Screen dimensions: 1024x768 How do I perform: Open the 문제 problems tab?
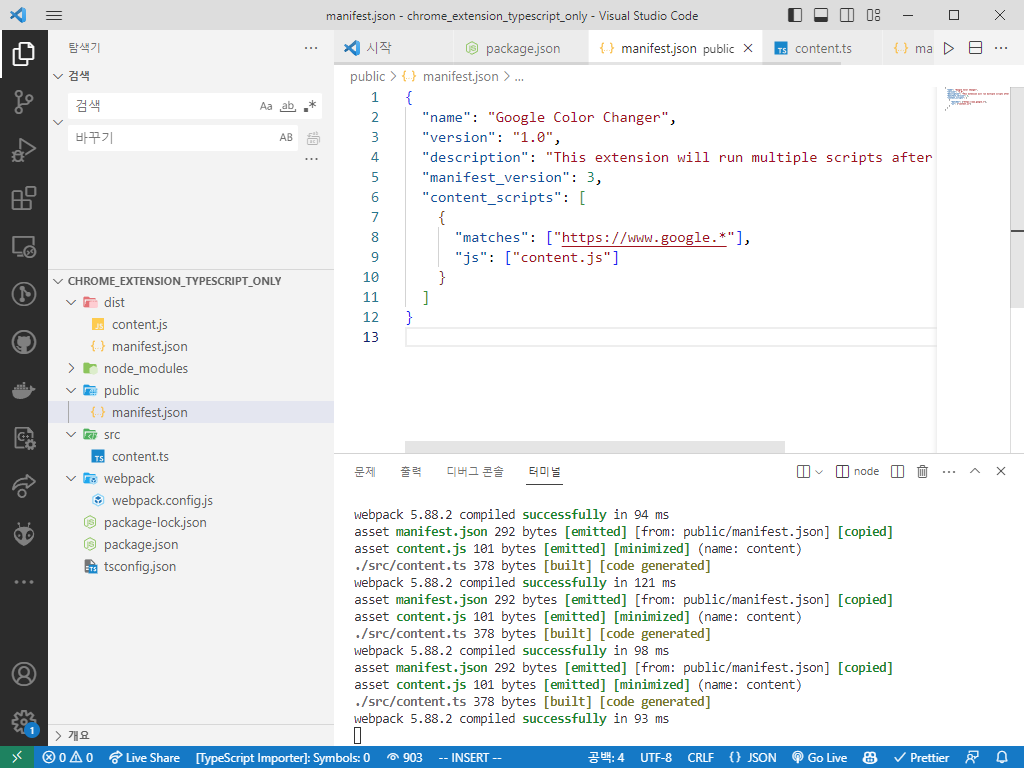pos(365,472)
